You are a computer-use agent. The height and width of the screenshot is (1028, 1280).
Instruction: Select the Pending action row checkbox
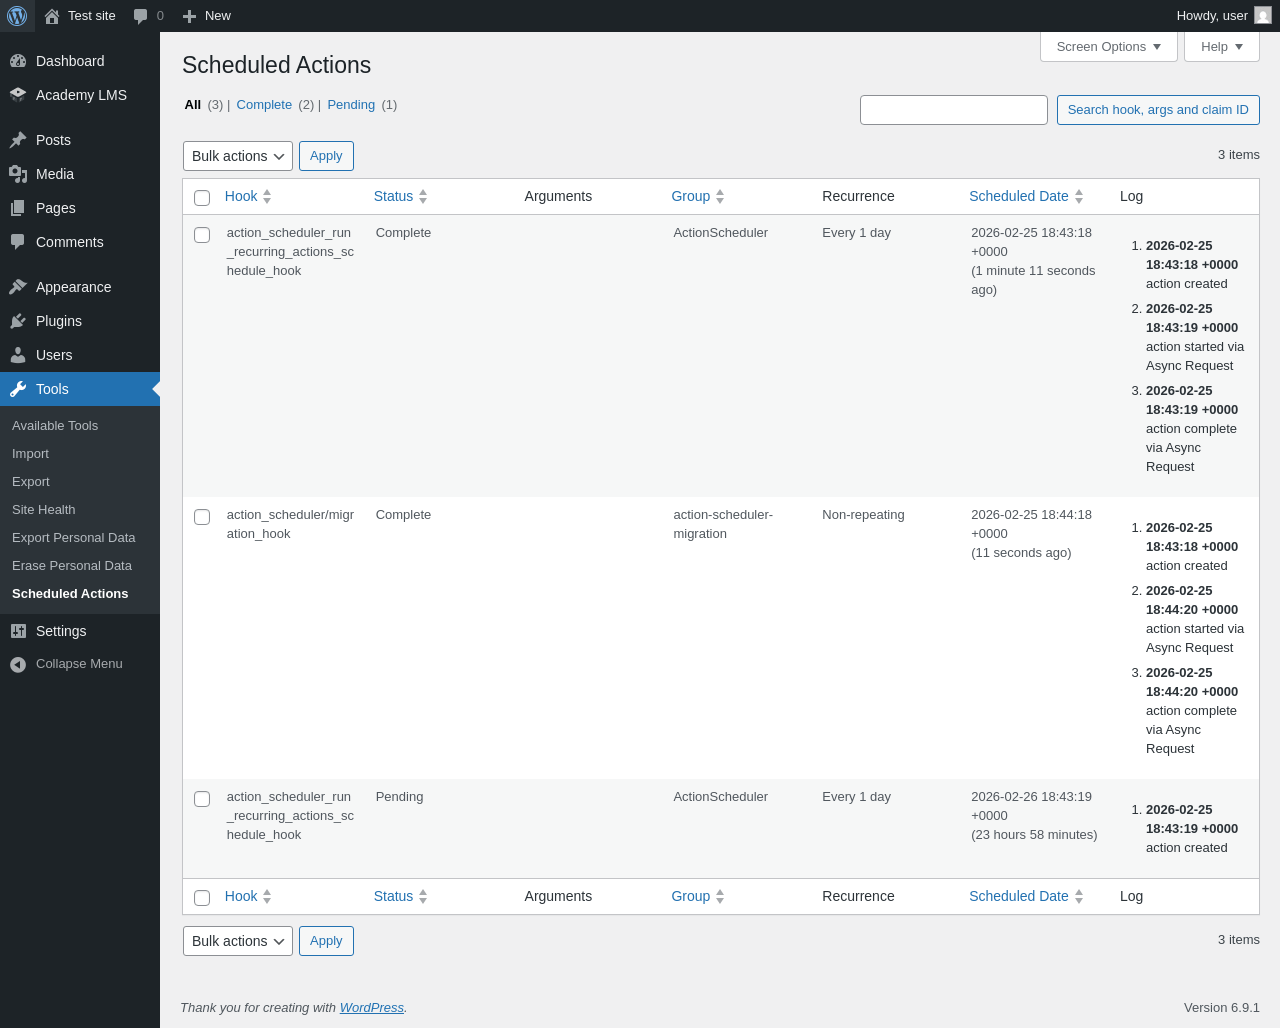pyautogui.click(x=202, y=799)
